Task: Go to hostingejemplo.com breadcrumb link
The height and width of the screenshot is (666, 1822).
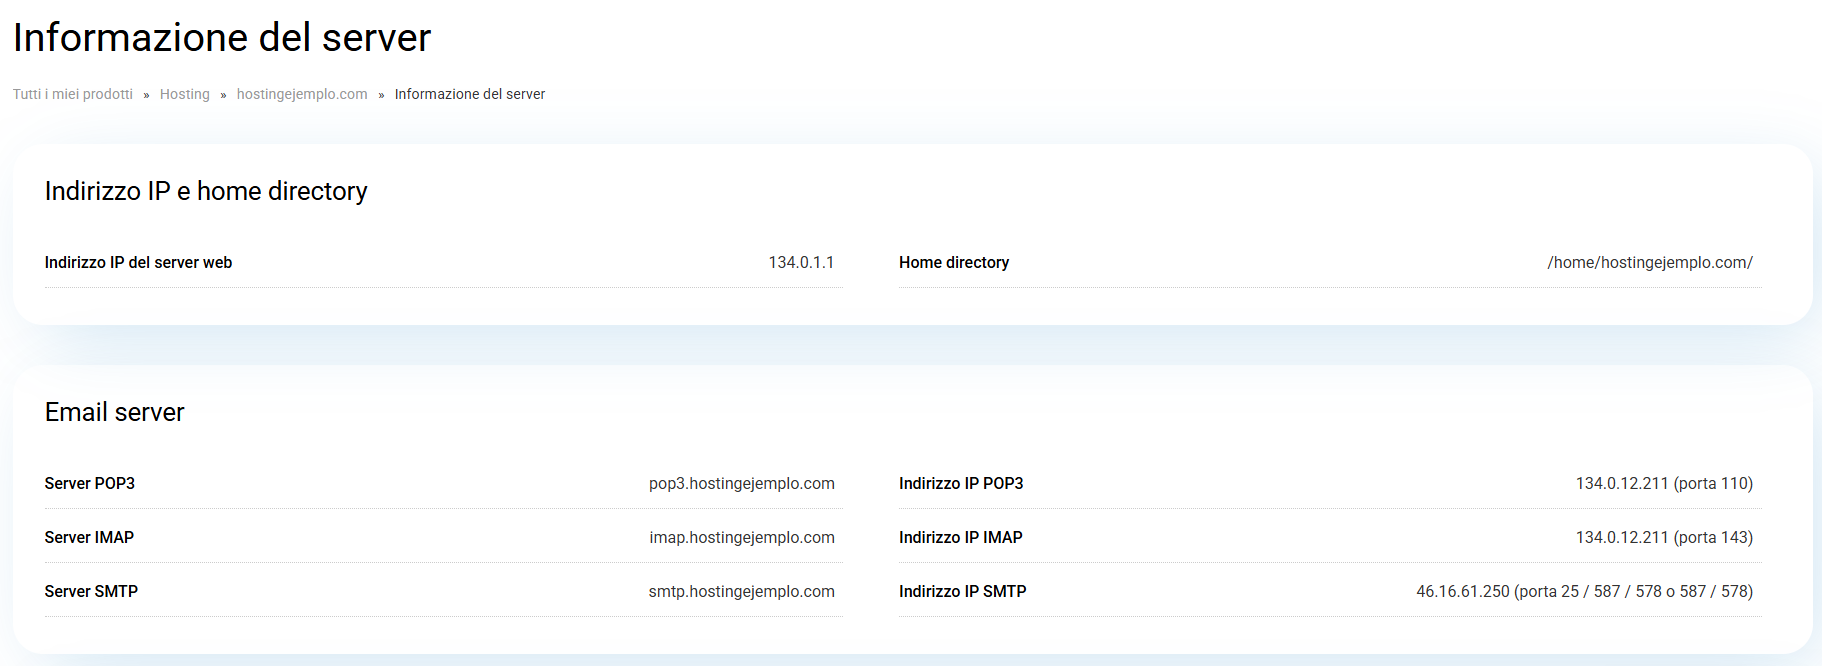Action: click(x=302, y=94)
